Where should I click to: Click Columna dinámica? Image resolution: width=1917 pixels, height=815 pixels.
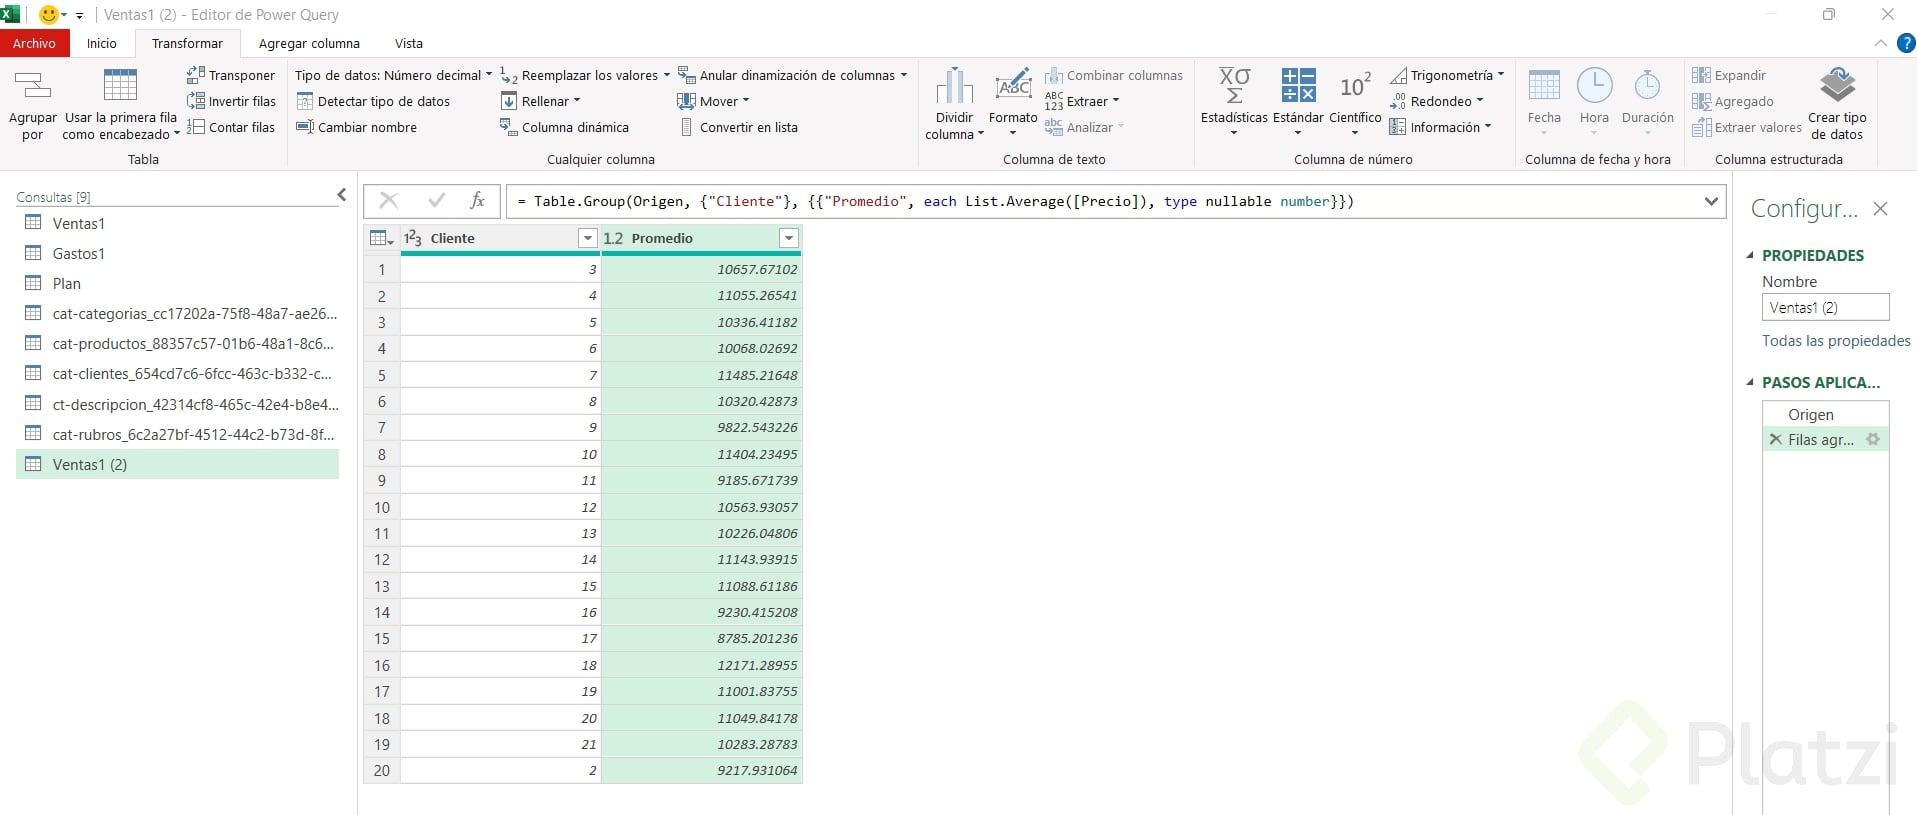565,127
